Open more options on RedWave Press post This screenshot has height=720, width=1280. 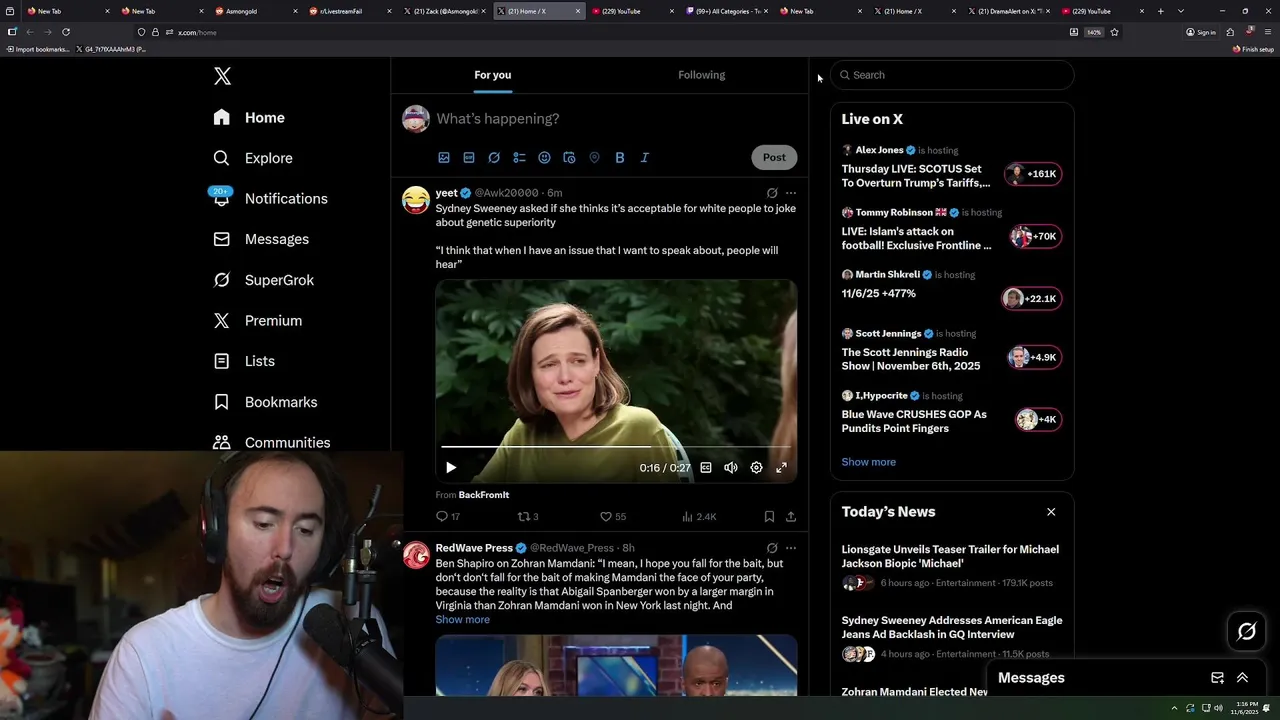pos(791,548)
